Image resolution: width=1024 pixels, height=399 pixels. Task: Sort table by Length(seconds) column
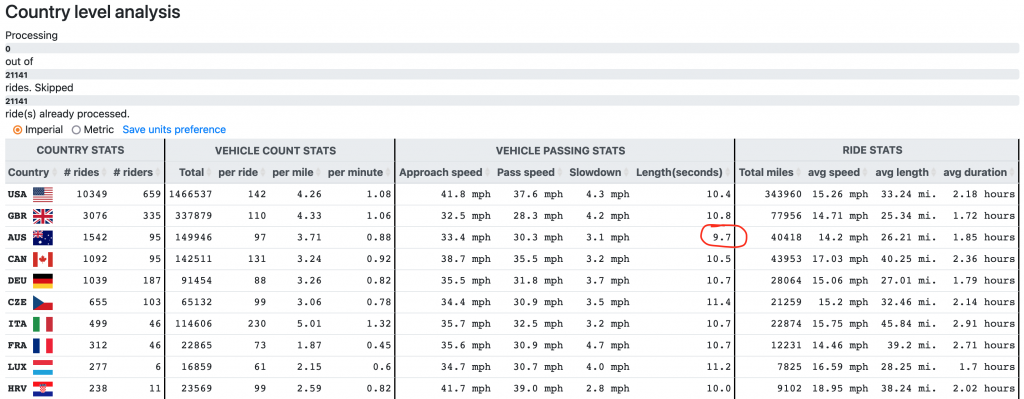(x=683, y=172)
